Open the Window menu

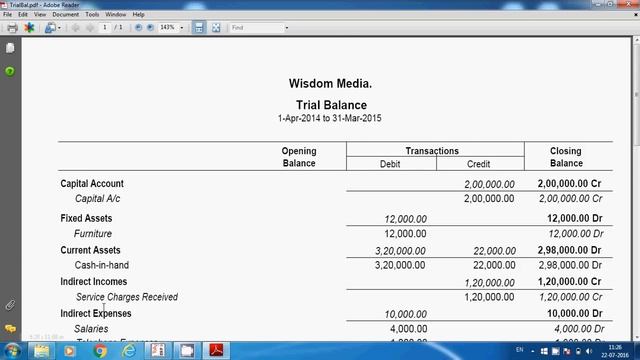[x=116, y=14]
